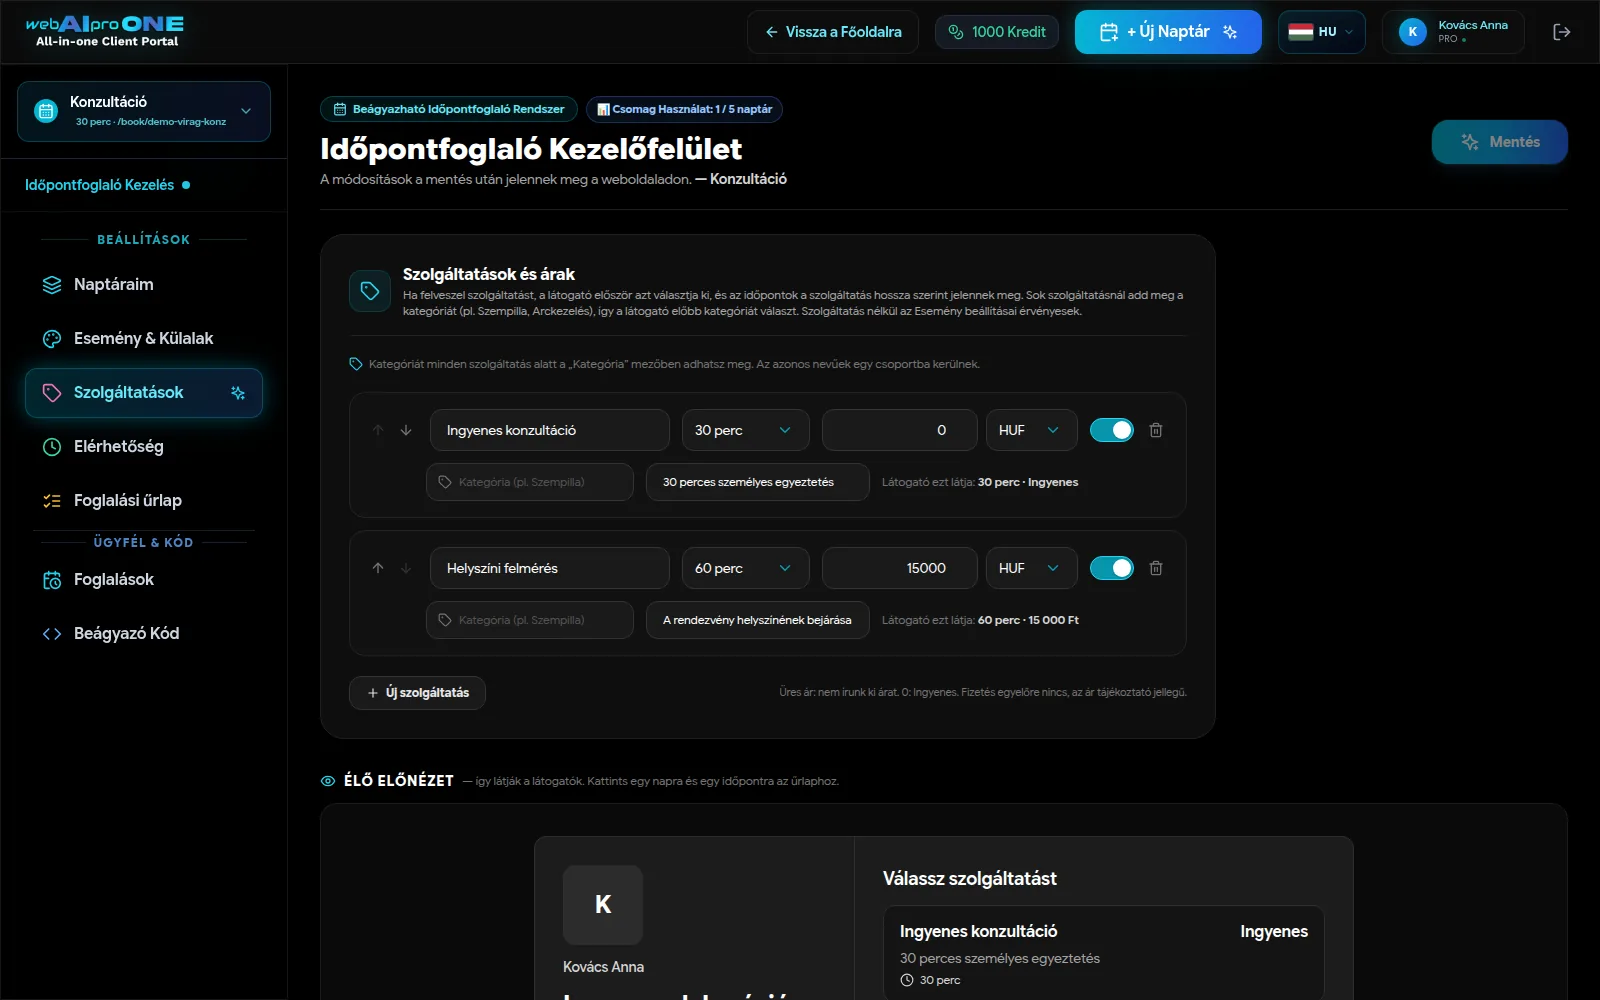Open Naptáraim in the sidebar

(144, 285)
